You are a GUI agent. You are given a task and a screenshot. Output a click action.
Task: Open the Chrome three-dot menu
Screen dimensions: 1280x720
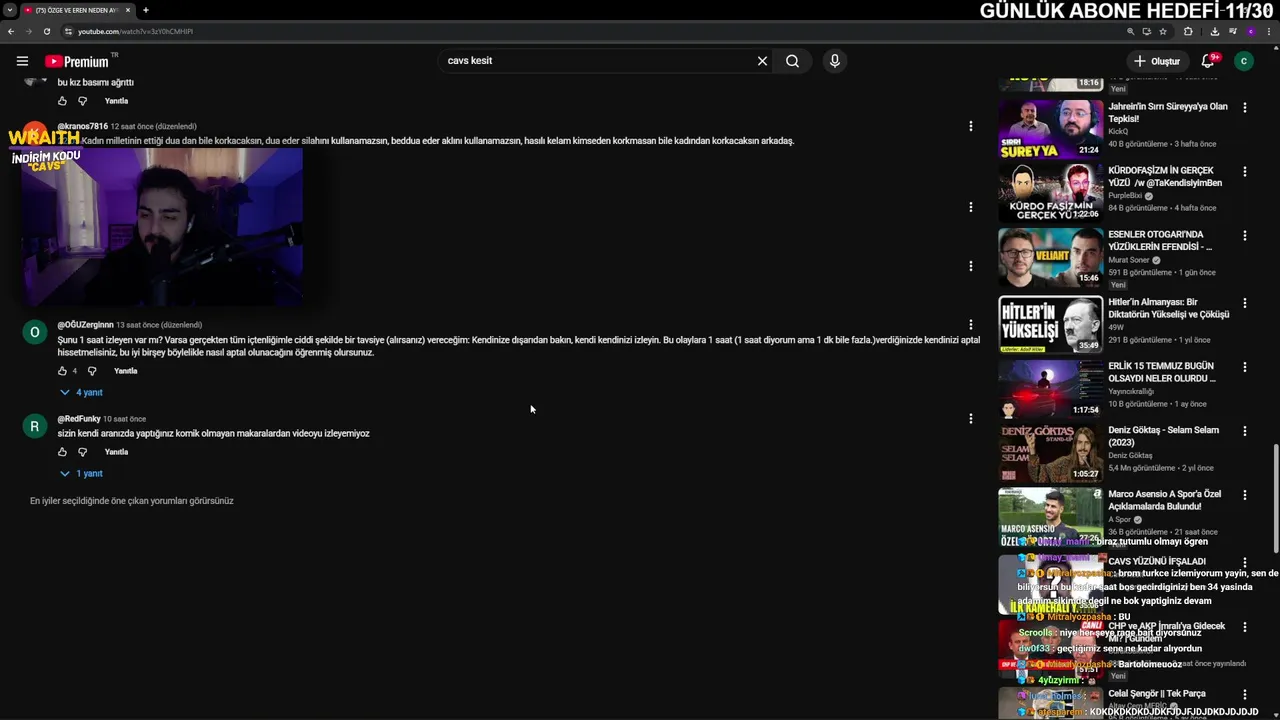pyautogui.click(x=1268, y=31)
